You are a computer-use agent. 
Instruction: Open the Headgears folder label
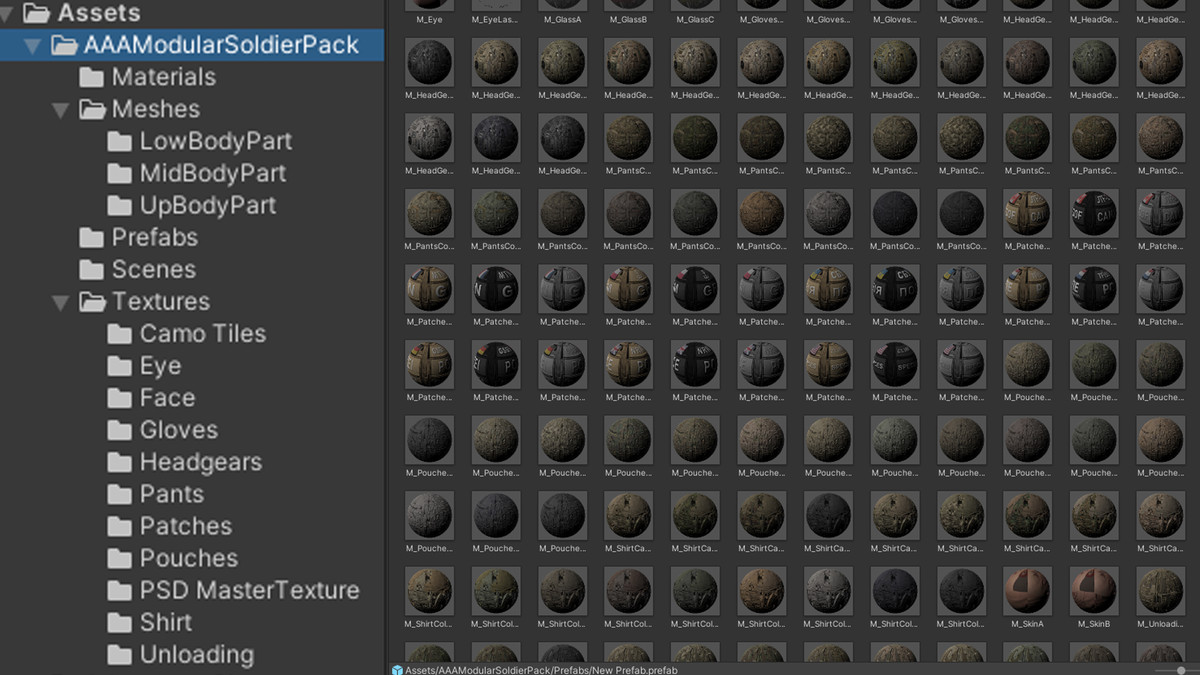click(x=201, y=462)
